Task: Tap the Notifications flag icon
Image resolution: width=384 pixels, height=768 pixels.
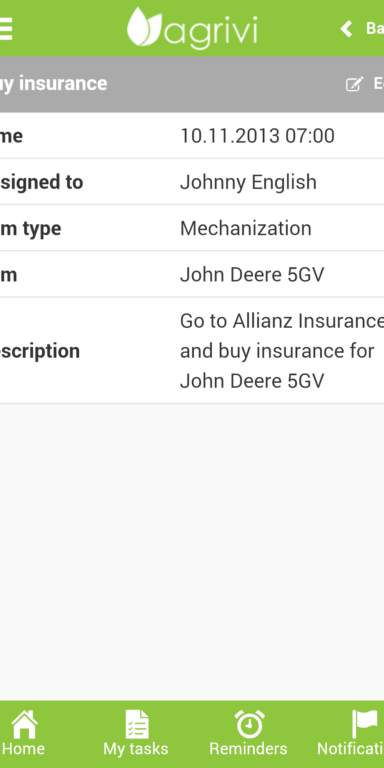Action: click(x=364, y=724)
